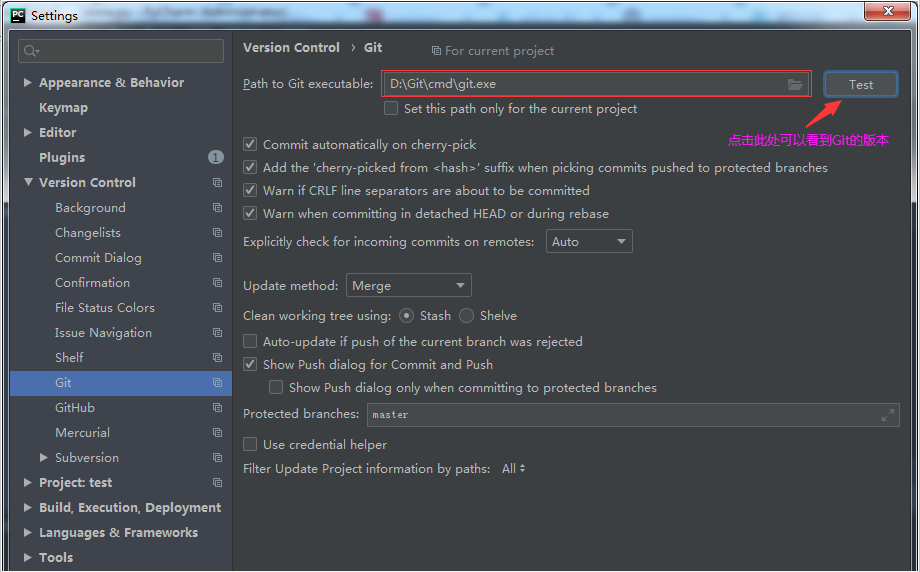Viewport: 920px width, 572px height.
Task: Click the per-project icon next to Background
Action: pyautogui.click(x=217, y=208)
